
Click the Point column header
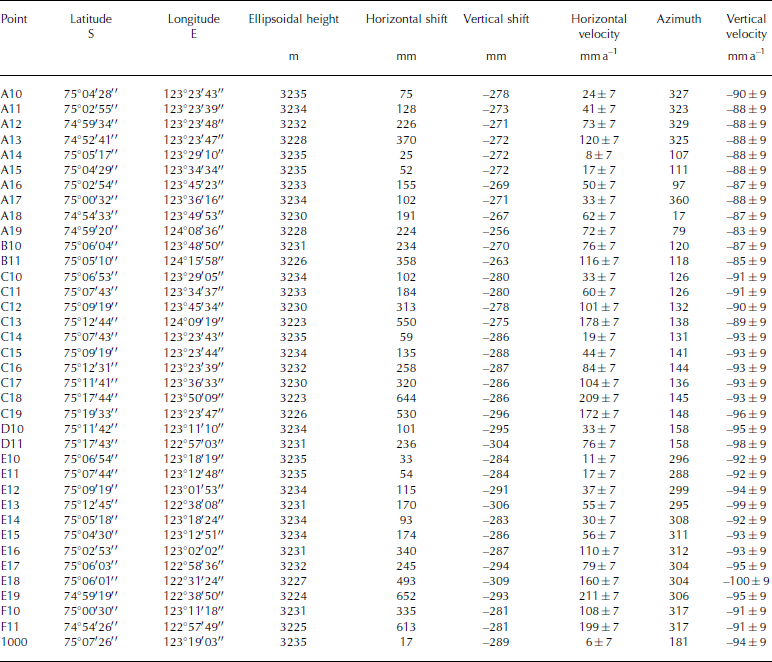17,19
